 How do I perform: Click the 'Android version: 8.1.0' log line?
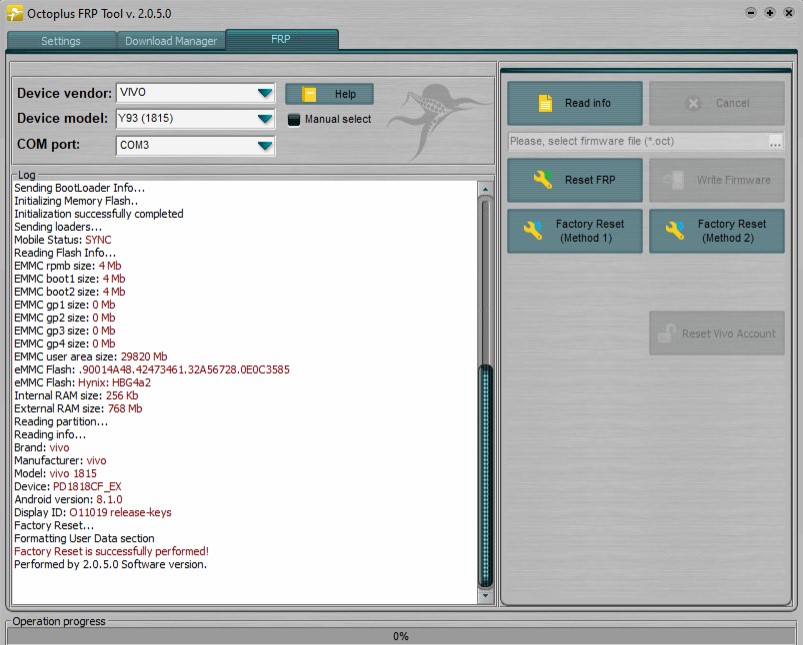[68, 499]
